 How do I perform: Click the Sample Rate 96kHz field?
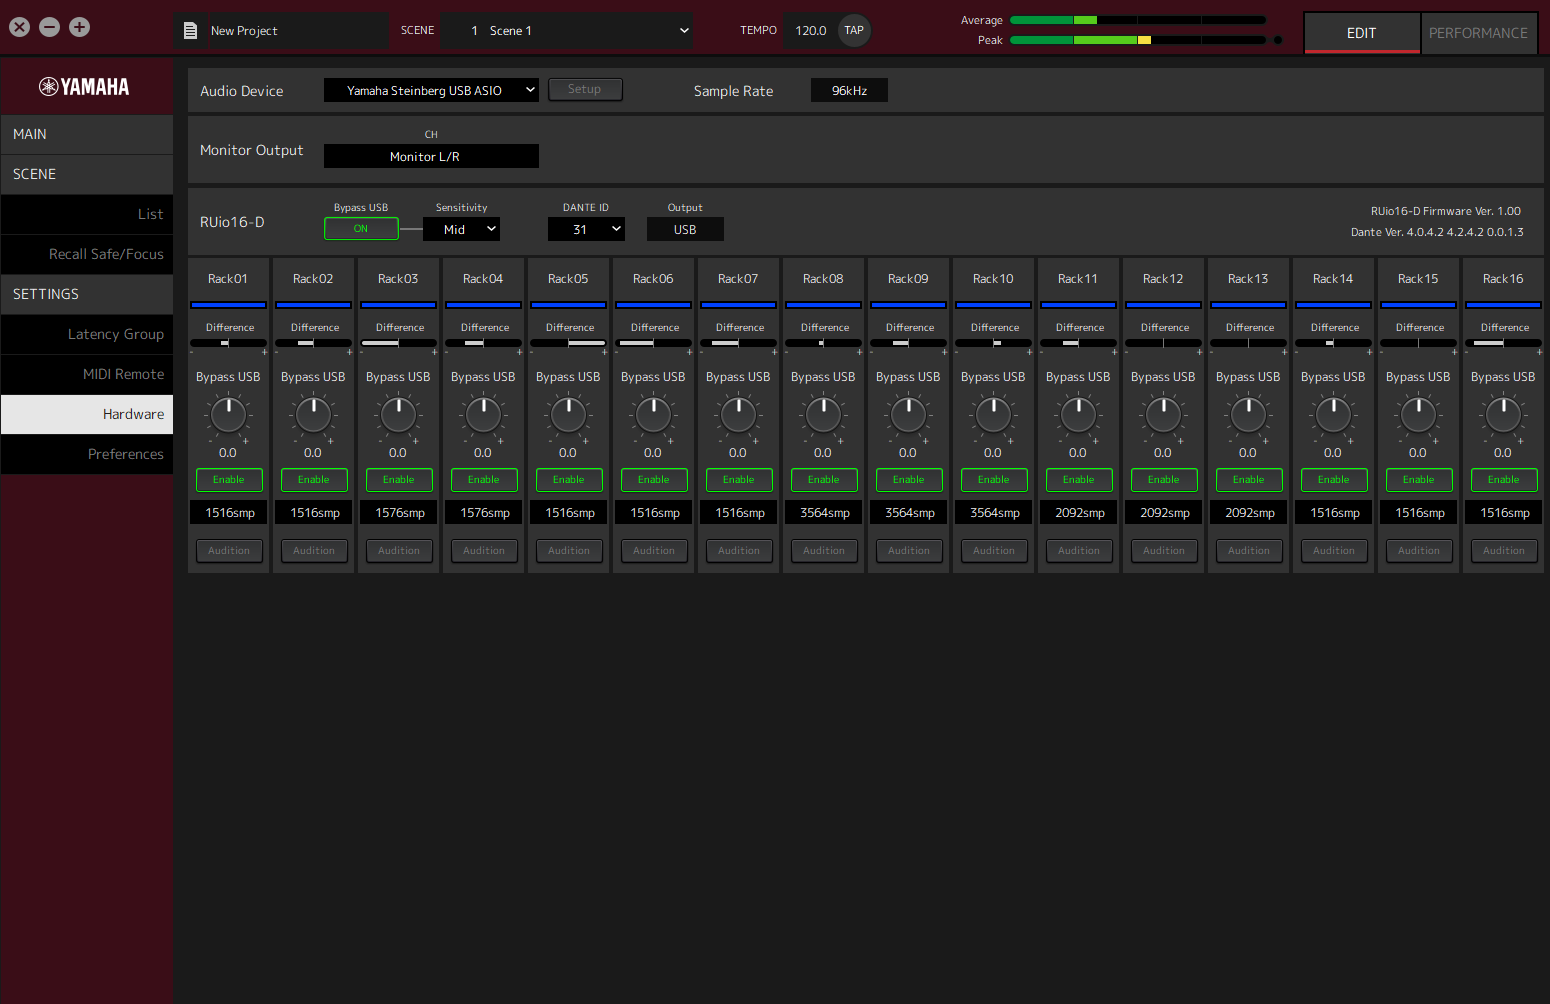coord(849,90)
